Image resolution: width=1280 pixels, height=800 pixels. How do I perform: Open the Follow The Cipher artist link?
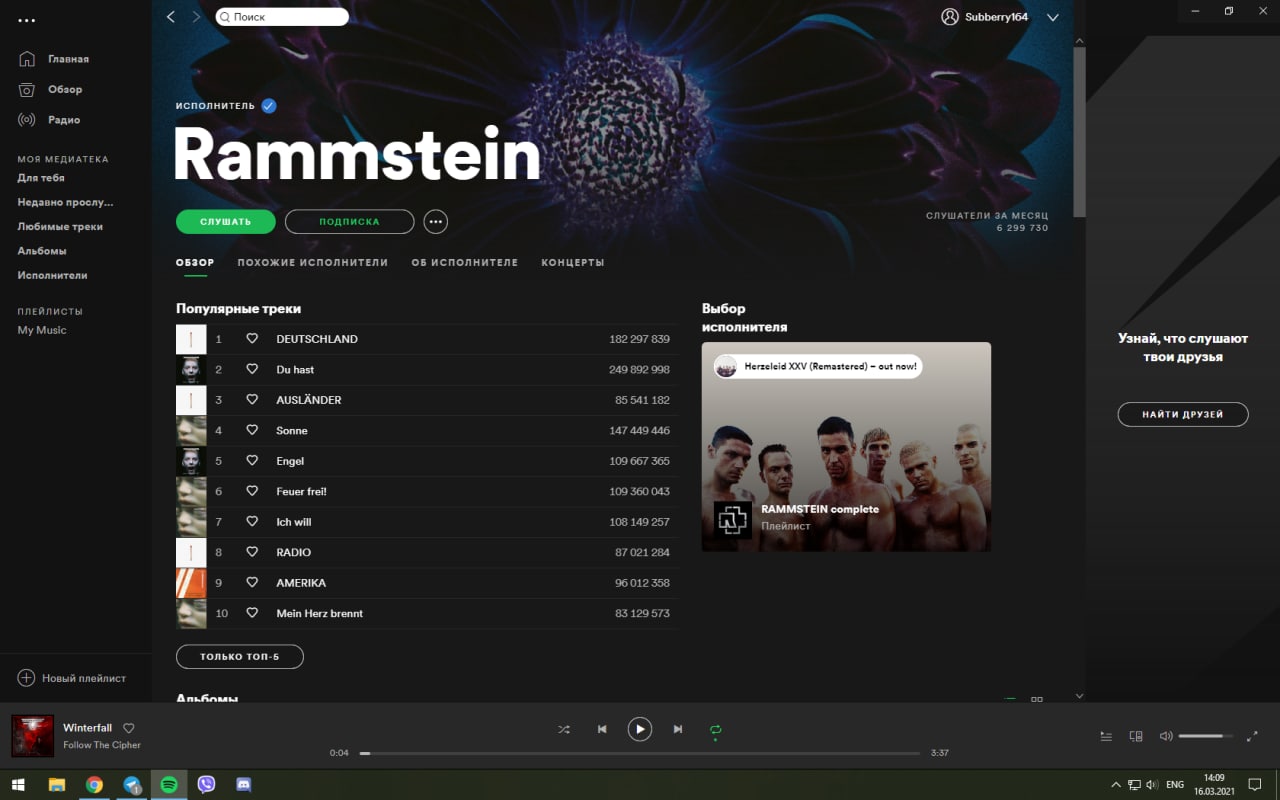tap(102, 745)
